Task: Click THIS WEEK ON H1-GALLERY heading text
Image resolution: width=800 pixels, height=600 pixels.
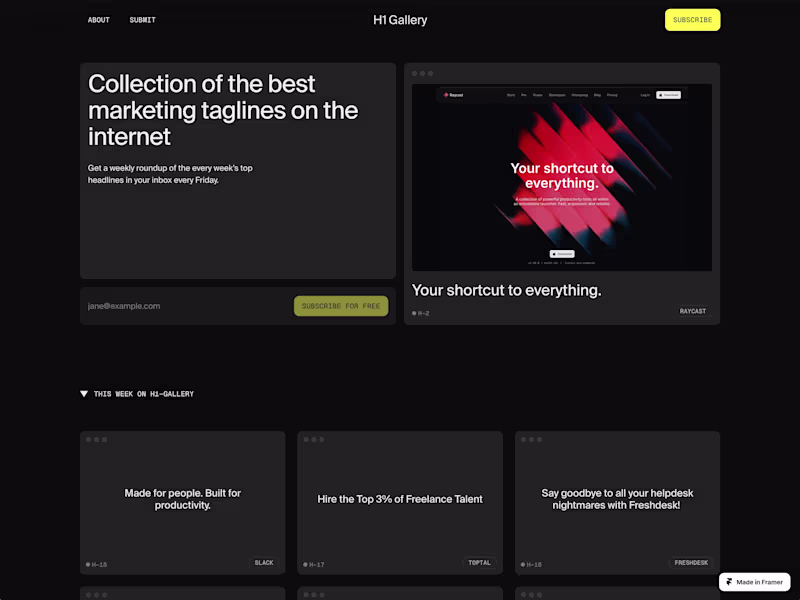Action: pos(144,394)
